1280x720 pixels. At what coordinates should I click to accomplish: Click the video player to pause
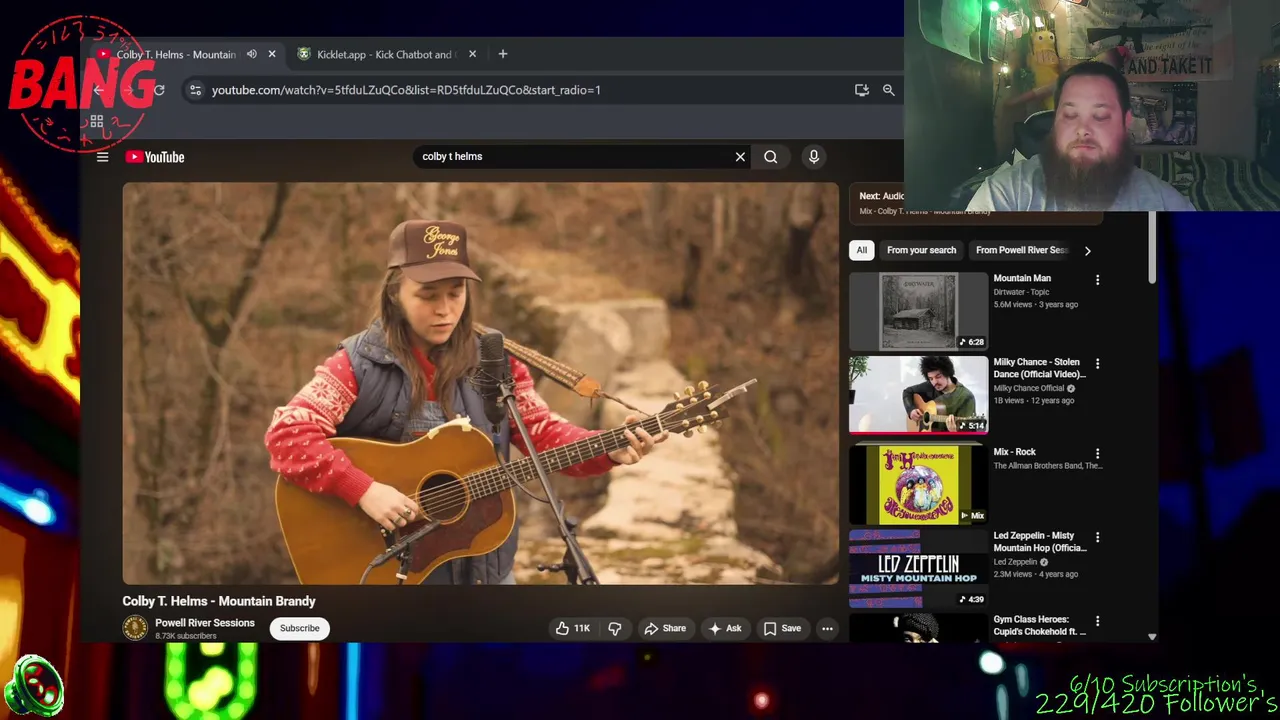[481, 383]
